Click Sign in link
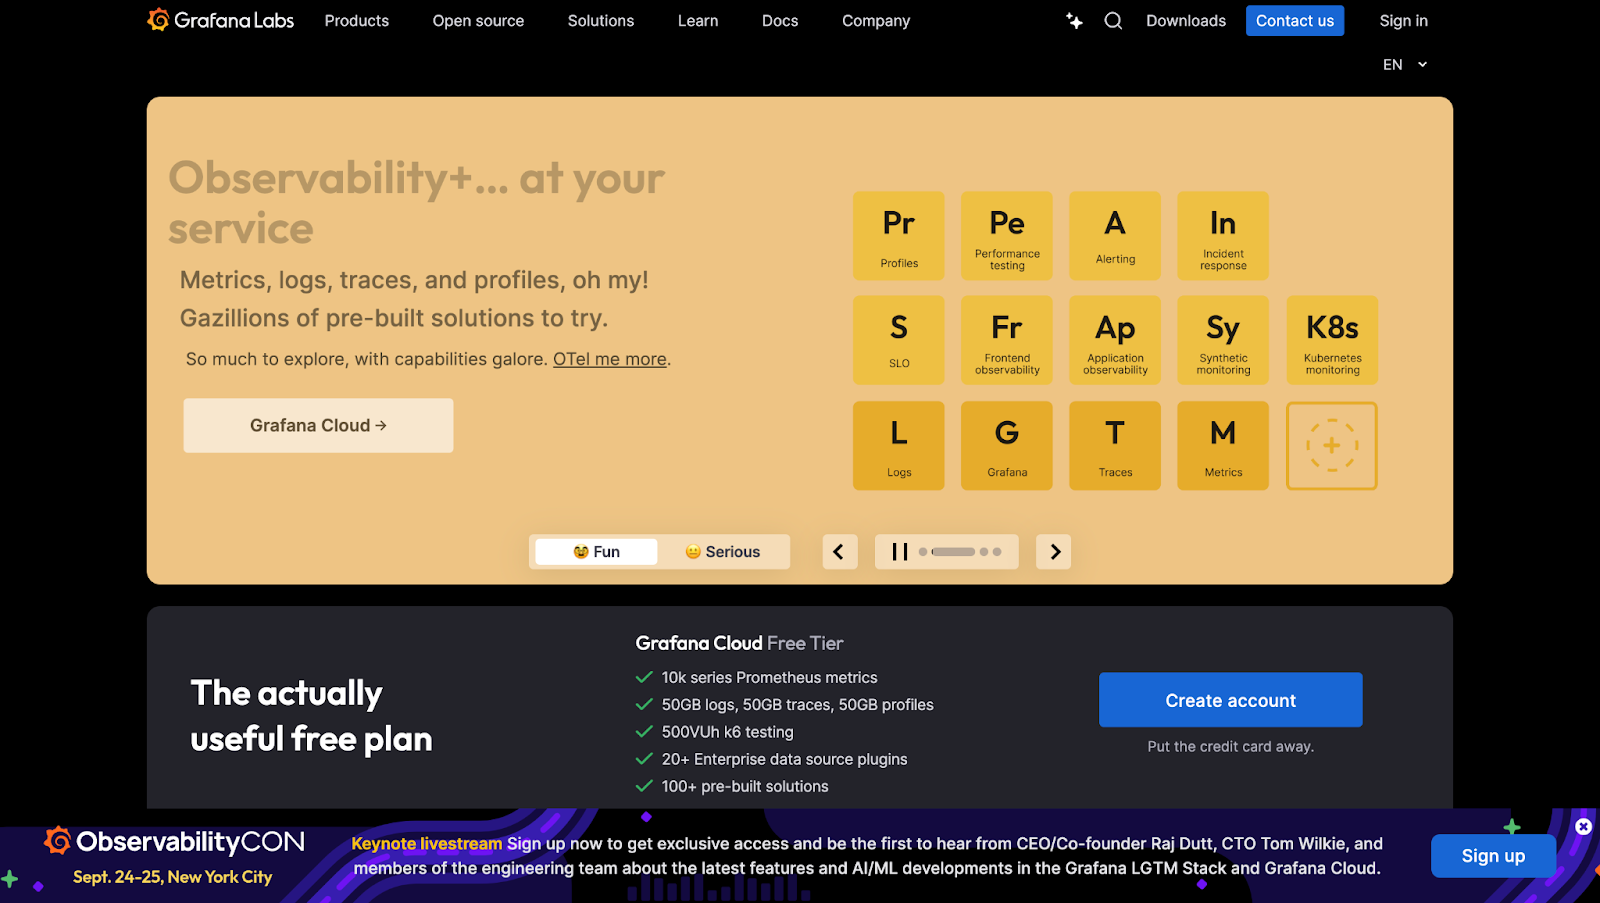The image size is (1600, 903). [1404, 21]
